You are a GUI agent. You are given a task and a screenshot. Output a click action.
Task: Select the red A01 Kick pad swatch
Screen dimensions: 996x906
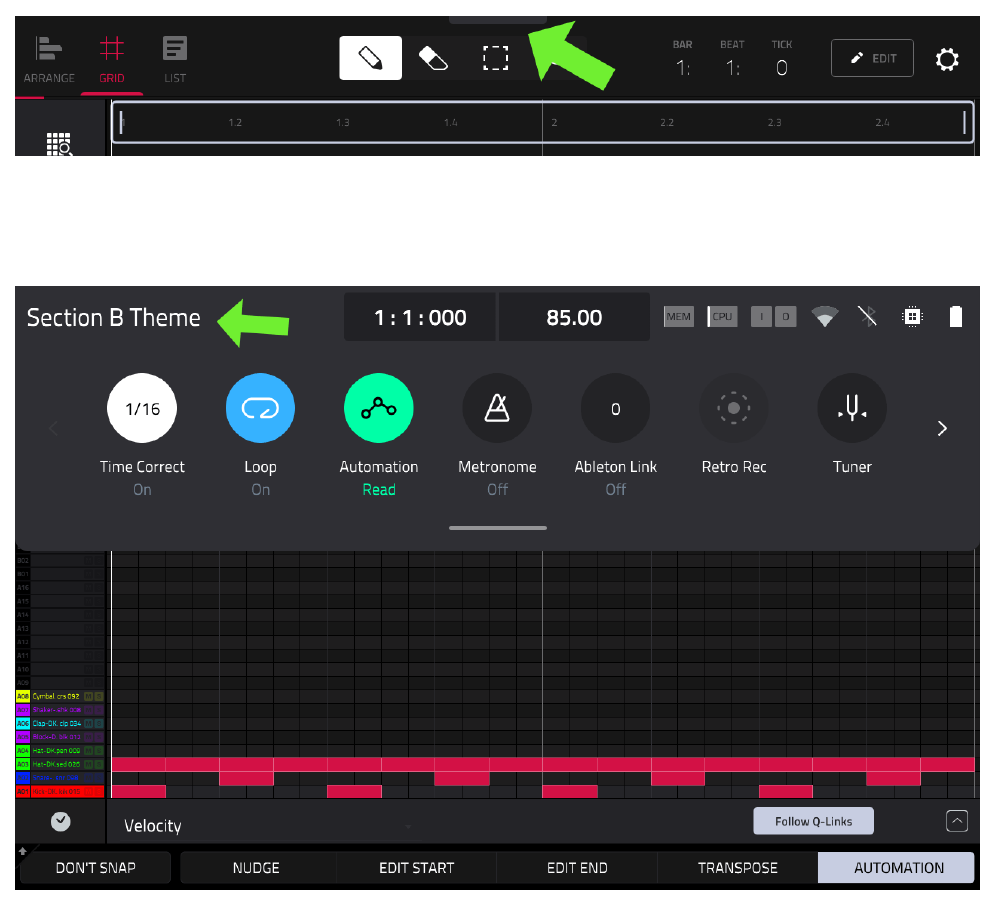tap(23, 792)
